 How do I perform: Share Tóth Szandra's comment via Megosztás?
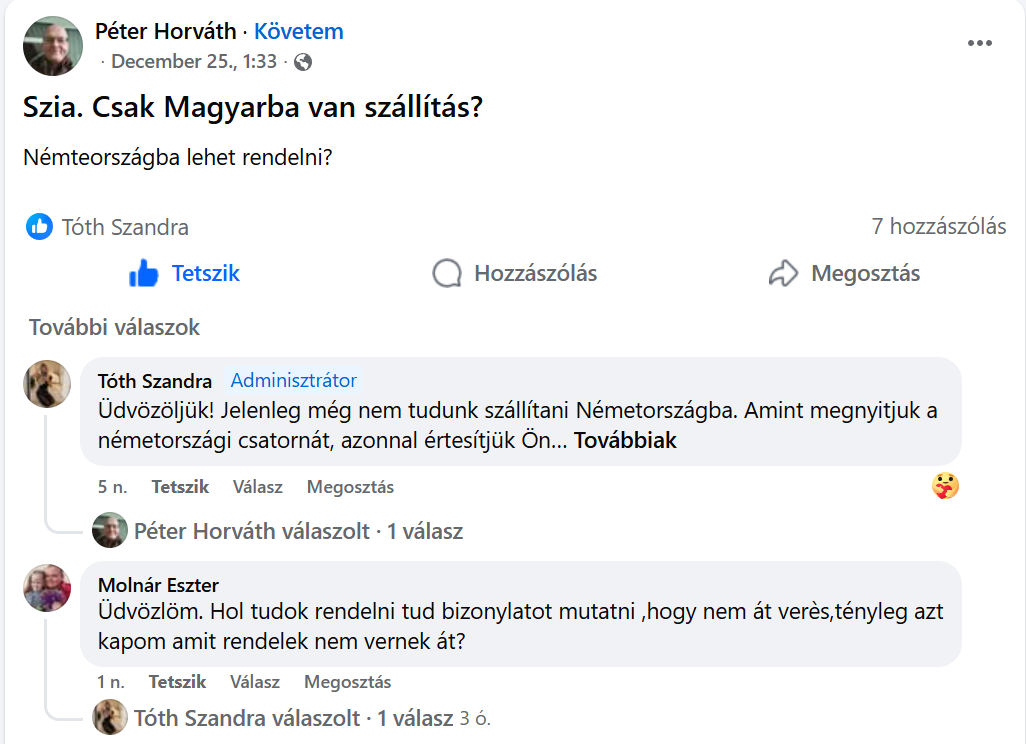tap(350, 487)
